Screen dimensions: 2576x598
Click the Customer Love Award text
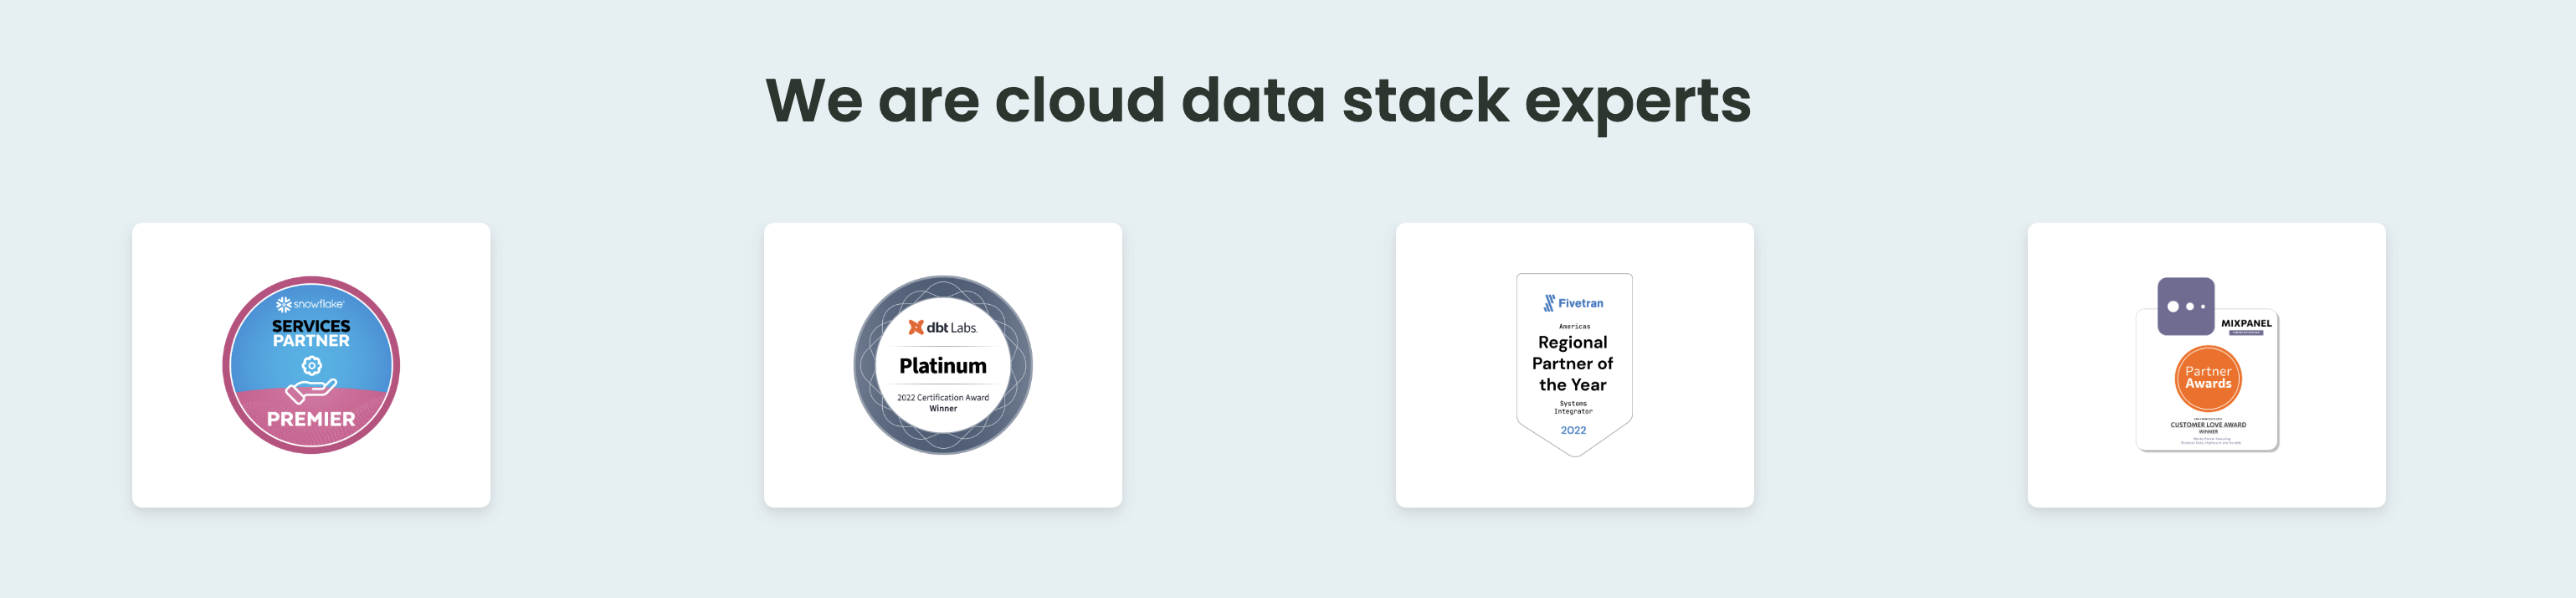[2207, 425]
